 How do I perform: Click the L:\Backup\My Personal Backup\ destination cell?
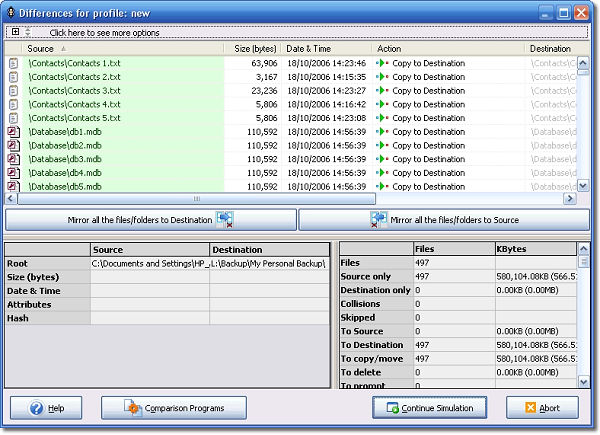pos(269,264)
